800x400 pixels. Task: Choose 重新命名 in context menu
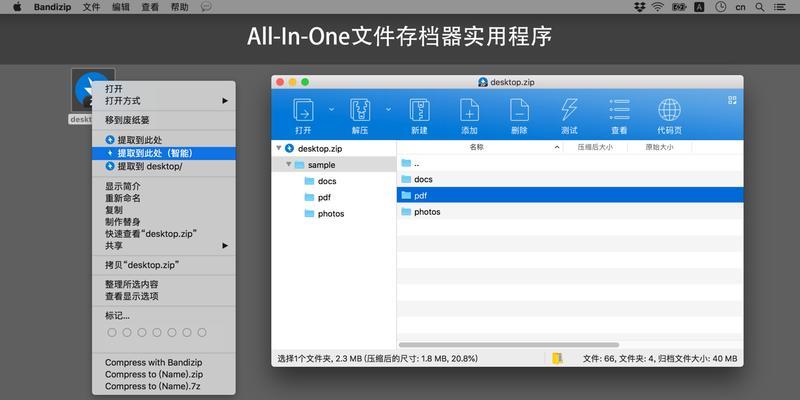164,198
